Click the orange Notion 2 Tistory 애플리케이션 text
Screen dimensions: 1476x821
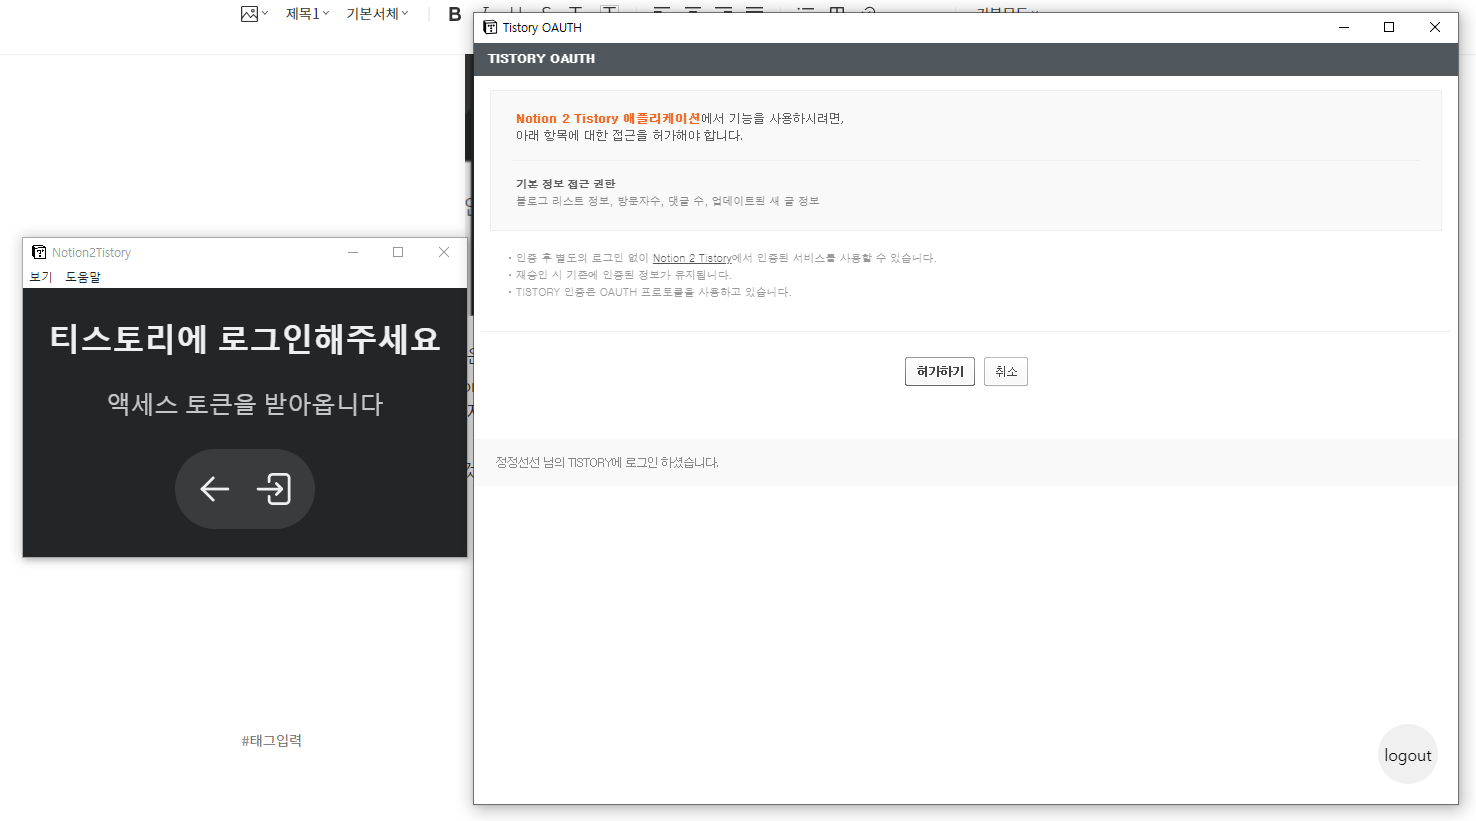tap(608, 119)
